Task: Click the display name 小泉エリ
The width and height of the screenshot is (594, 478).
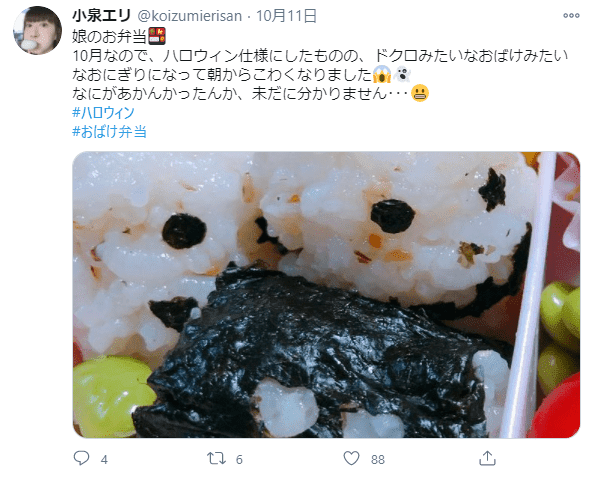Action: (102, 16)
